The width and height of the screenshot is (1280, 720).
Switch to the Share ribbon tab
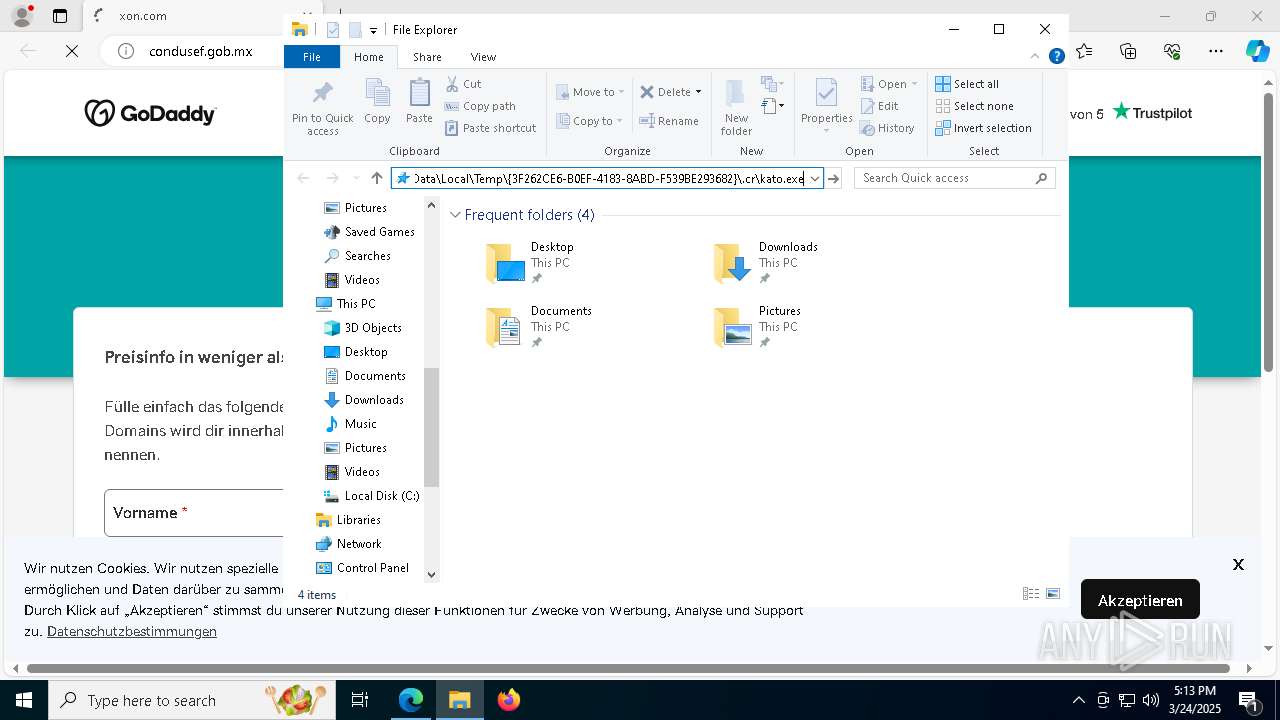point(427,57)
